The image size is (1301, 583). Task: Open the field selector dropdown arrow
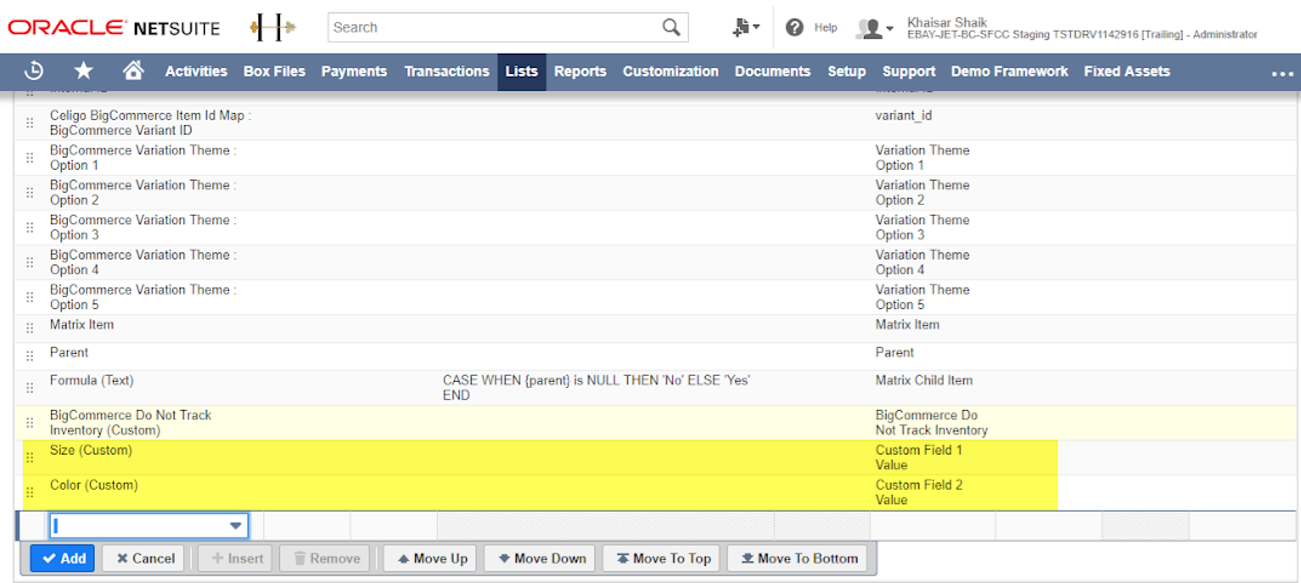point(236,526)
